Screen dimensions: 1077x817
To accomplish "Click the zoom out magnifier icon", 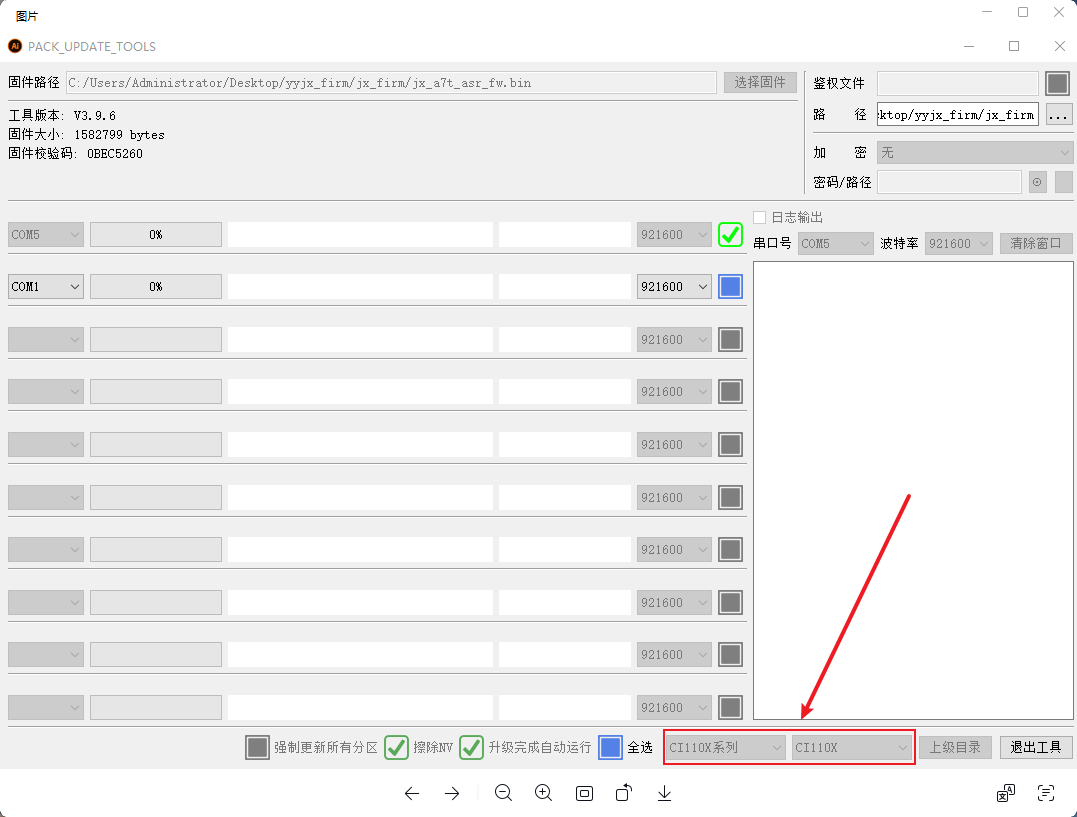I will (x=503, y=793).
